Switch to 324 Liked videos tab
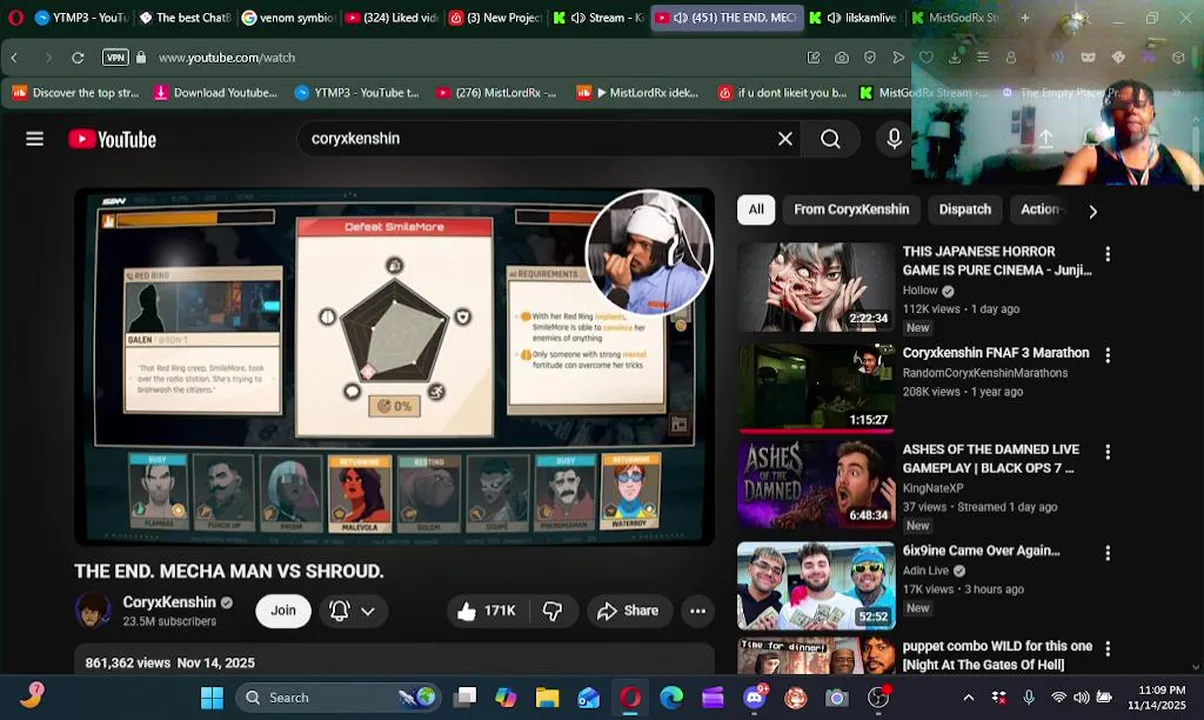Viewport: 1204px width, 720px height. 390,18
